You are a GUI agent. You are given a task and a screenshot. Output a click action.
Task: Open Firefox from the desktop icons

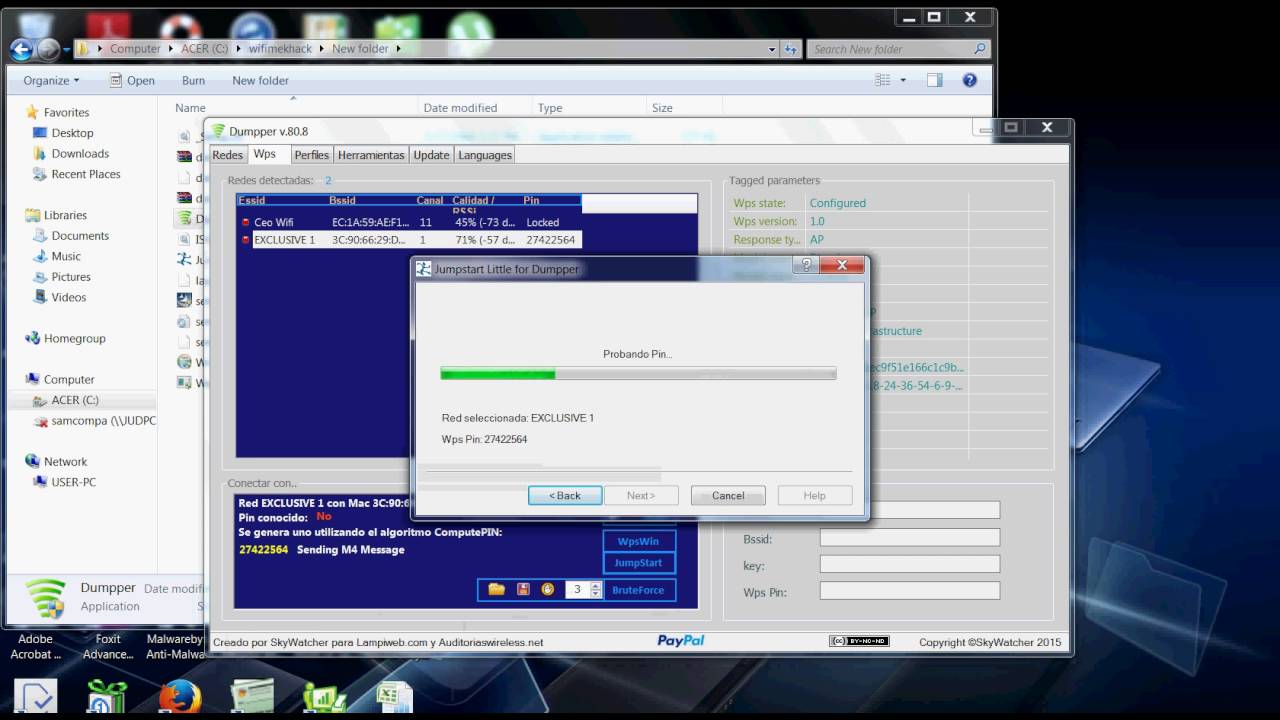(180, 697)
